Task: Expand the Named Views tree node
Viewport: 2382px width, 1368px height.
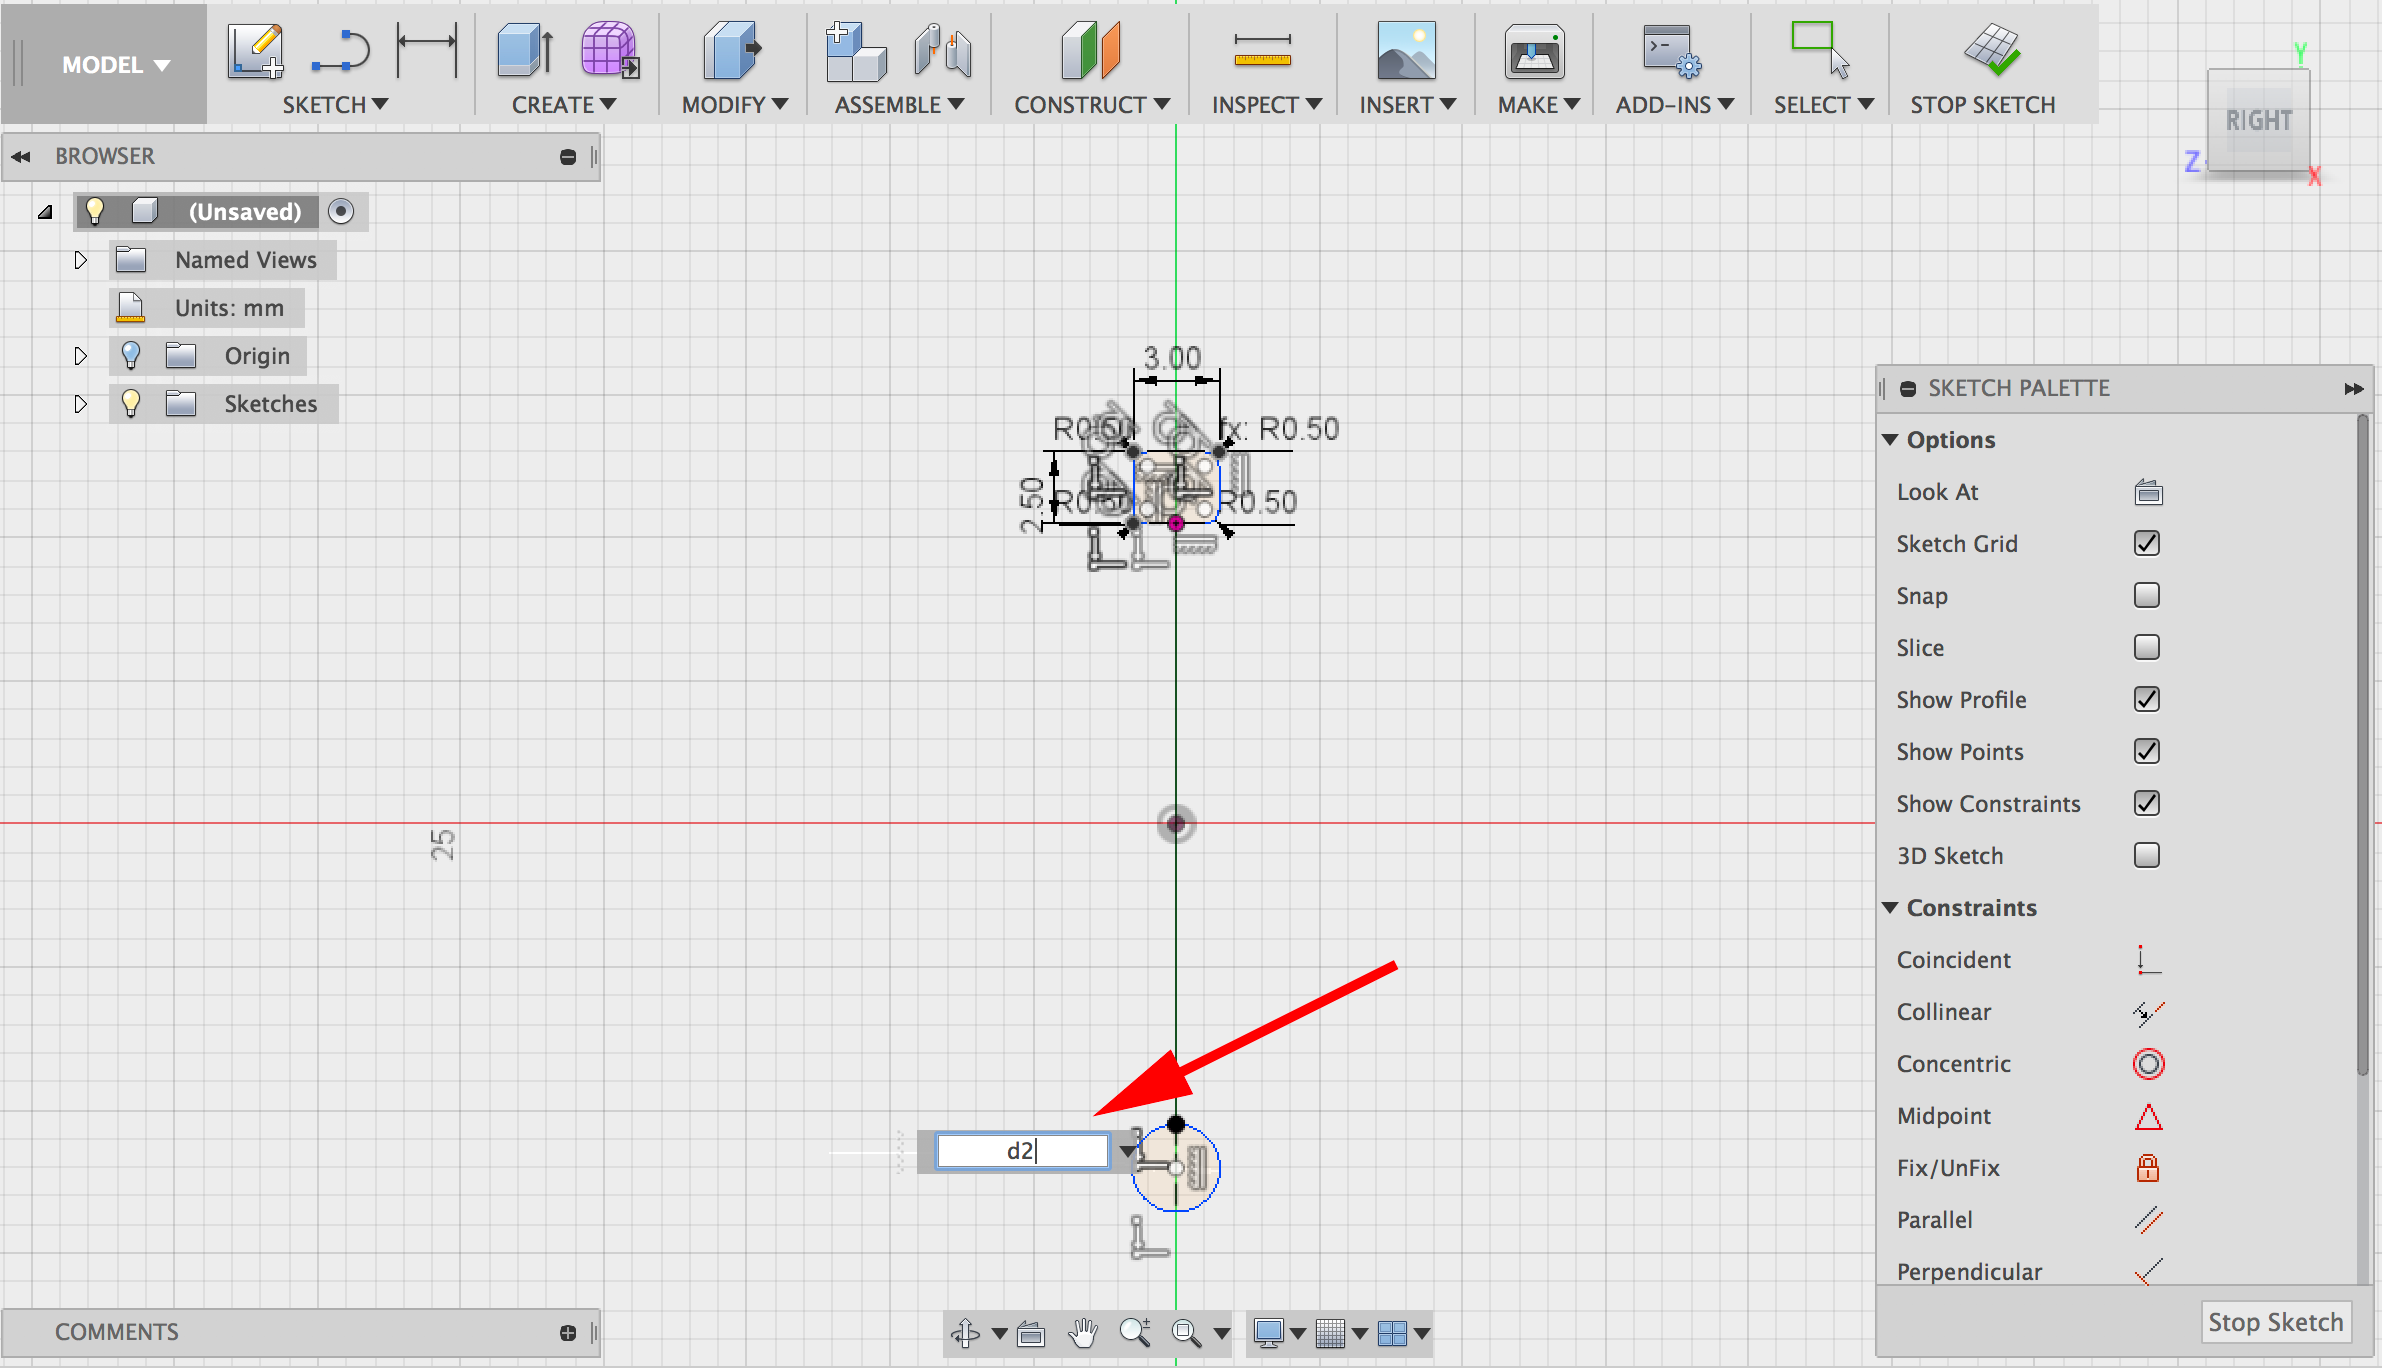Action: tap(80, 260)
